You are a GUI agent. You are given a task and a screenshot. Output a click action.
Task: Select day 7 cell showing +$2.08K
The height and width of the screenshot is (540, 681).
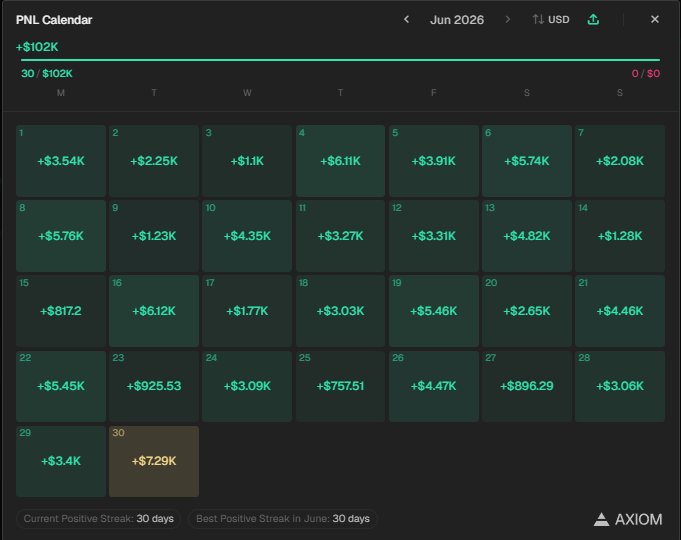click(620, 161)
